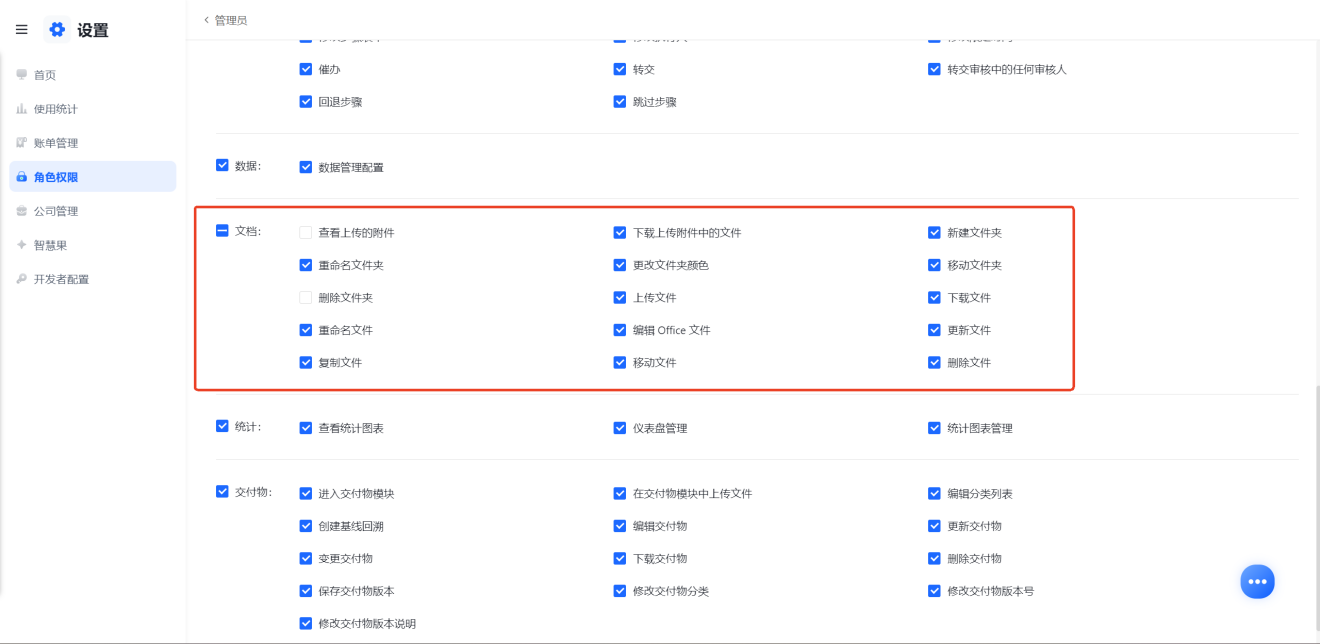Click the 公司管理 company icon

pos(22,211)
